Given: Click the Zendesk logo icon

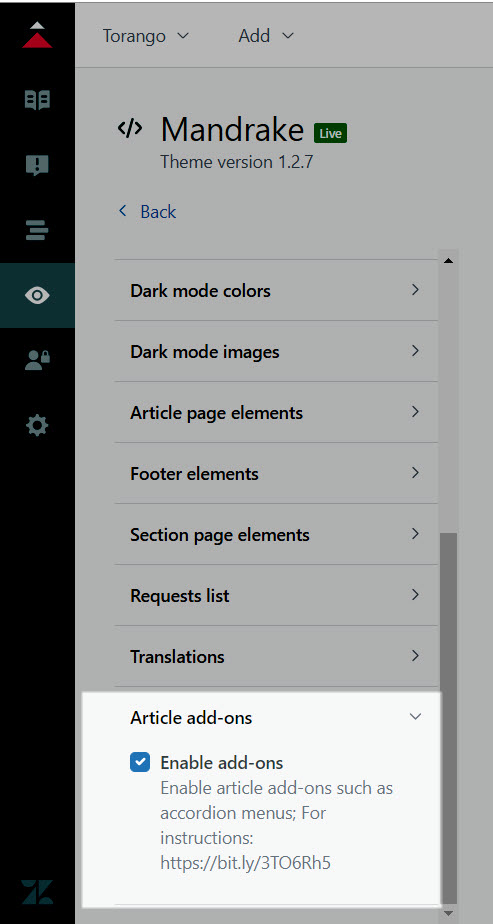Looking at the screenshot, I should pyautogui.click(x=37, y=892).
